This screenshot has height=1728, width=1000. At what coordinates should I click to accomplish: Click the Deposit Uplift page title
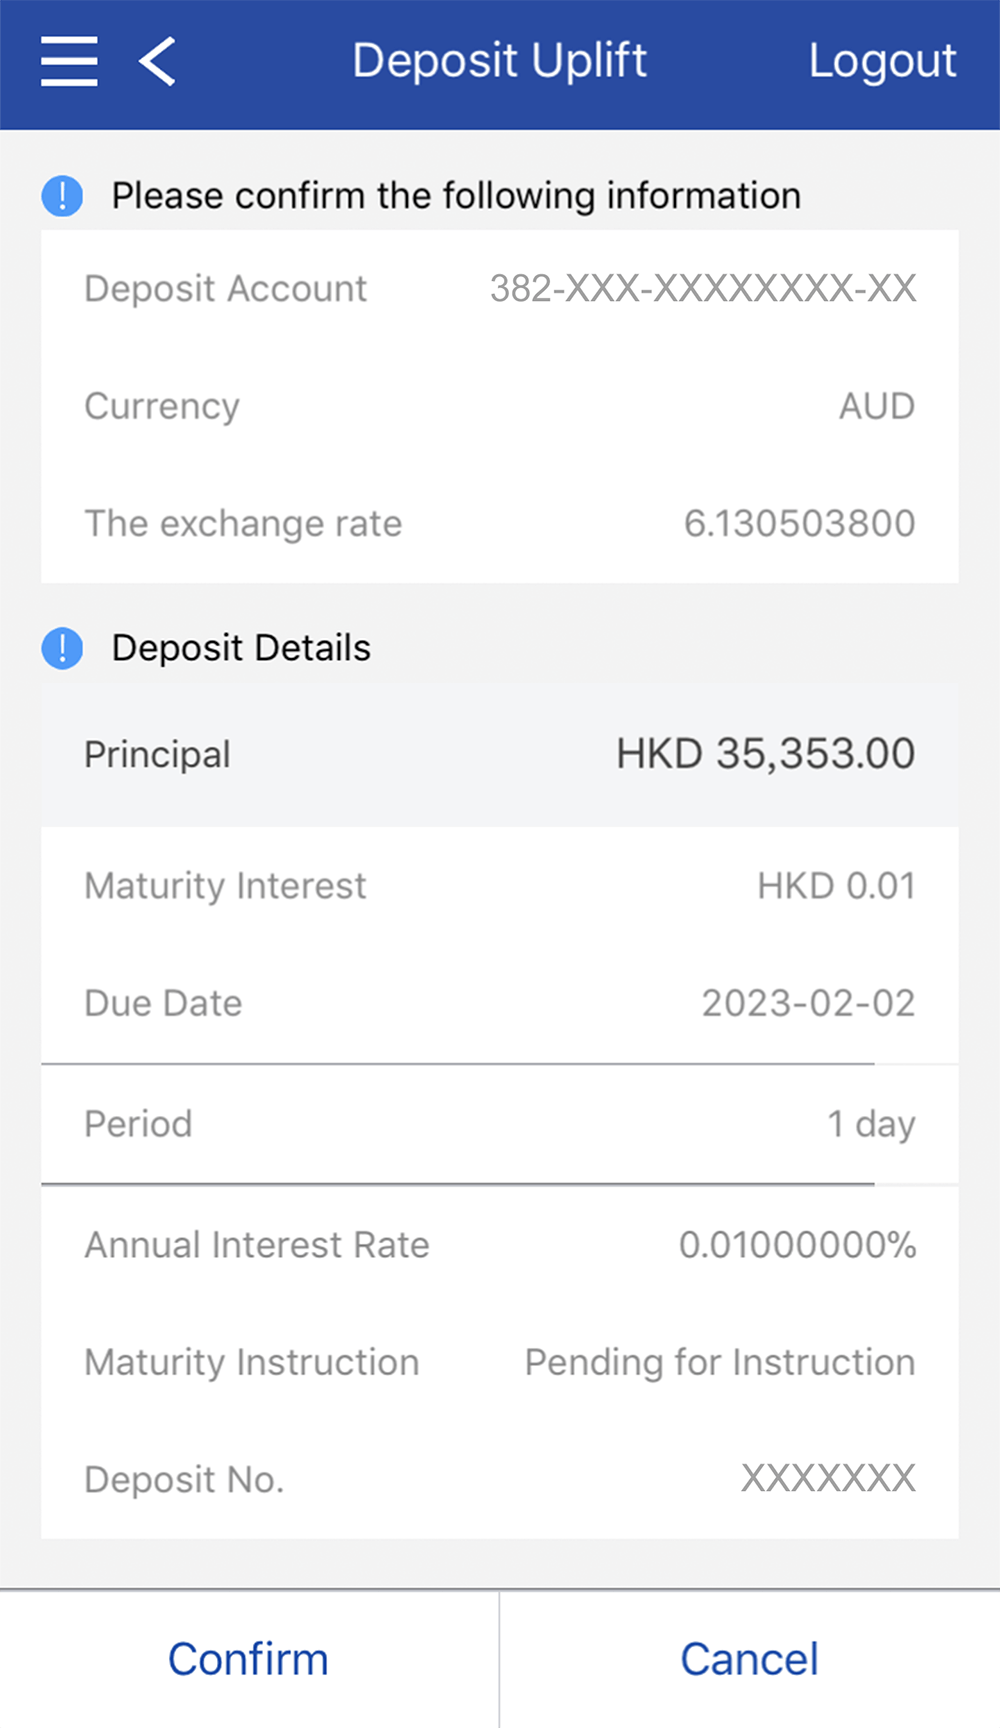click(x=499, y=61)
